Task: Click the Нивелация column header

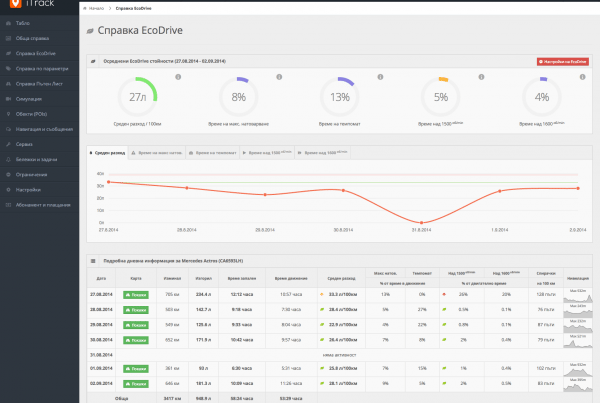Action: (x=578, y=278)
